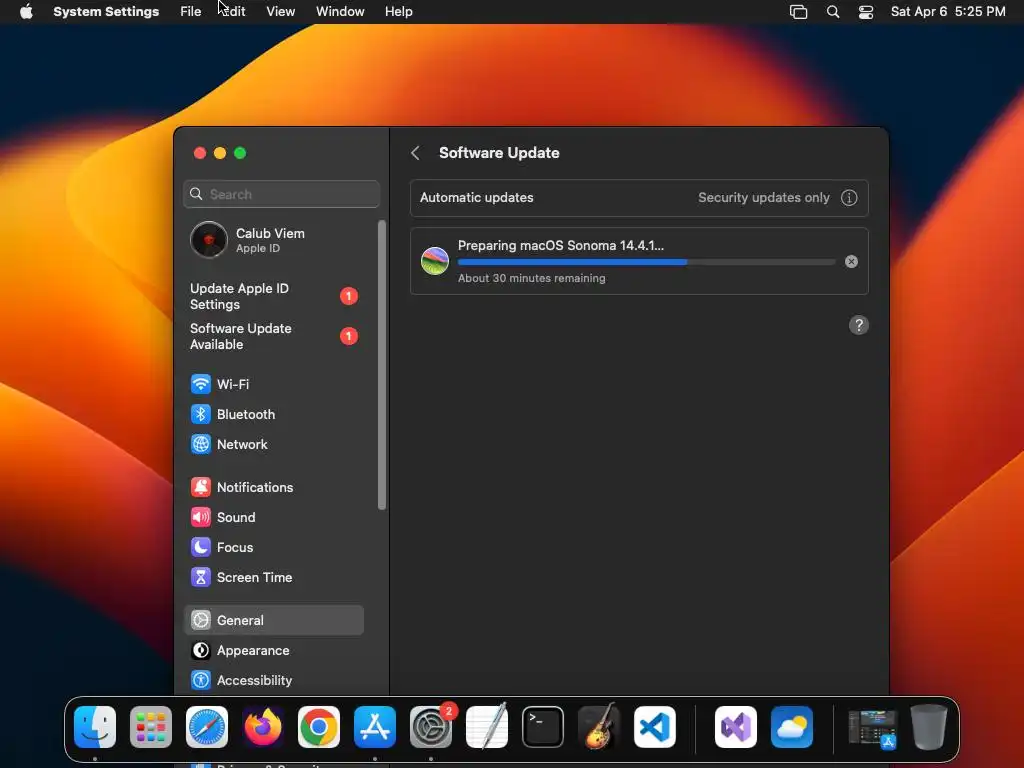
Task: Click the 'Calub Viem' name
Action: tap(270, 233)
